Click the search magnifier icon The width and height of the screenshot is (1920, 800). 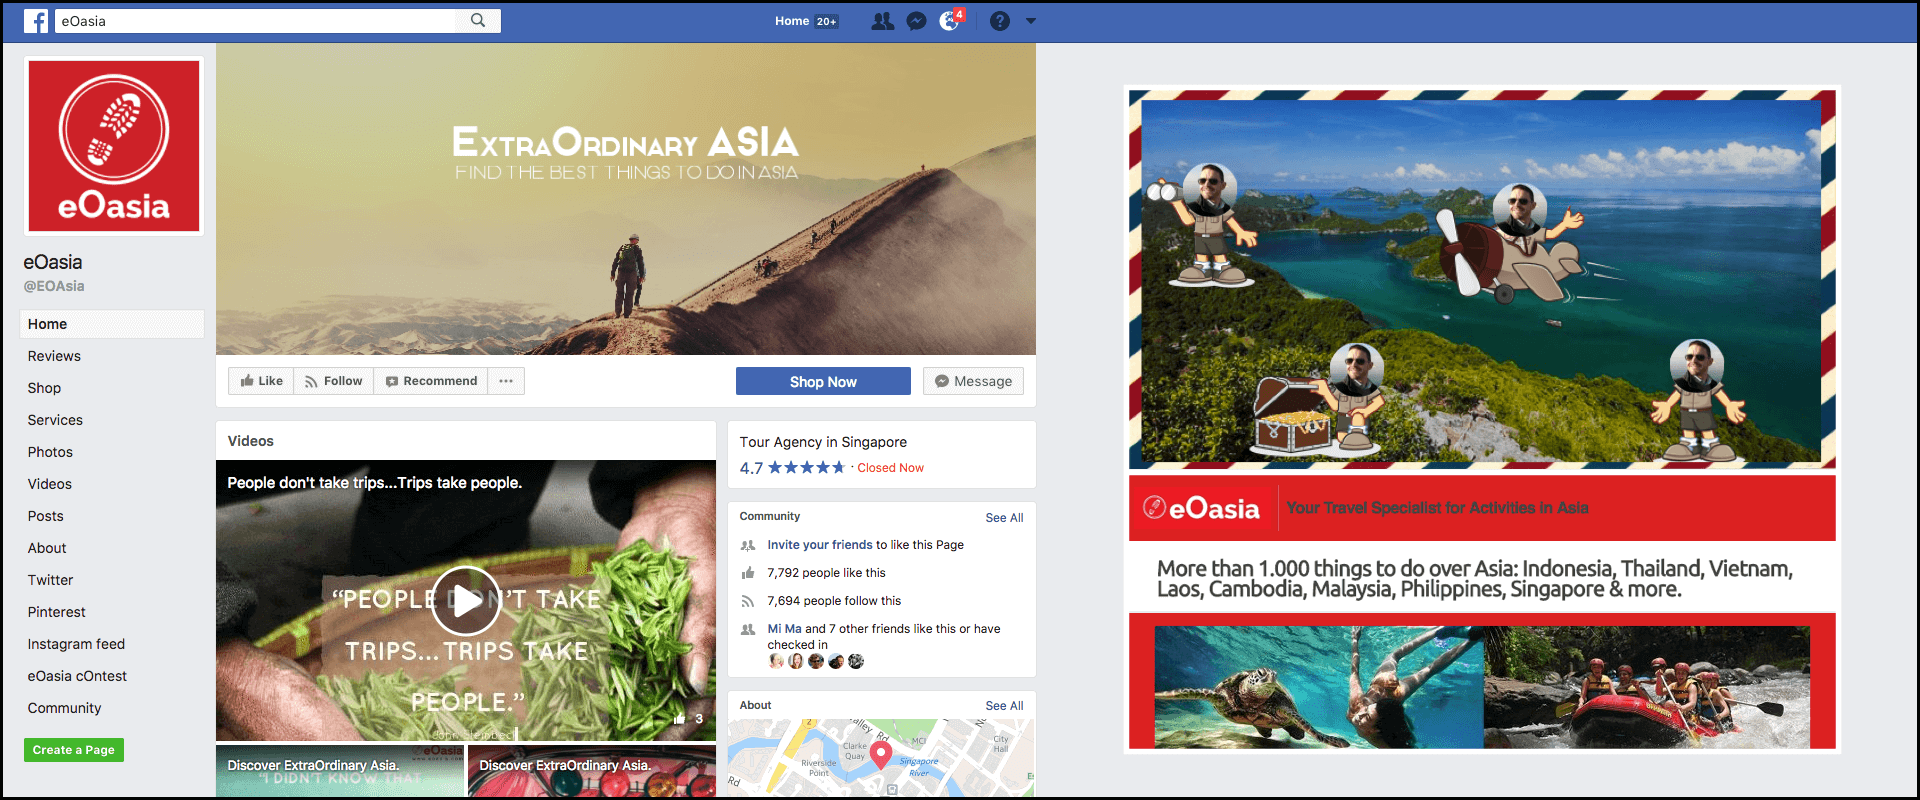pos(478,20)
